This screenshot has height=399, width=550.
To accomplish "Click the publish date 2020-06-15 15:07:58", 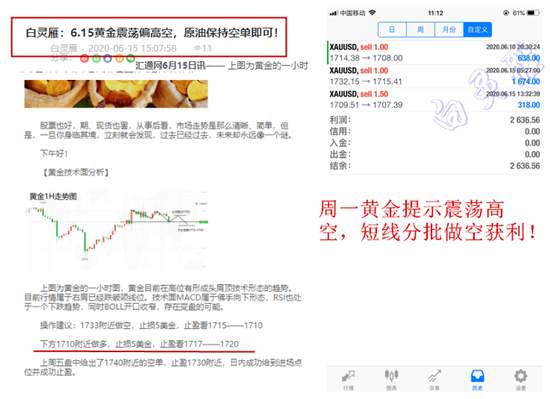I will pos(132,48).
